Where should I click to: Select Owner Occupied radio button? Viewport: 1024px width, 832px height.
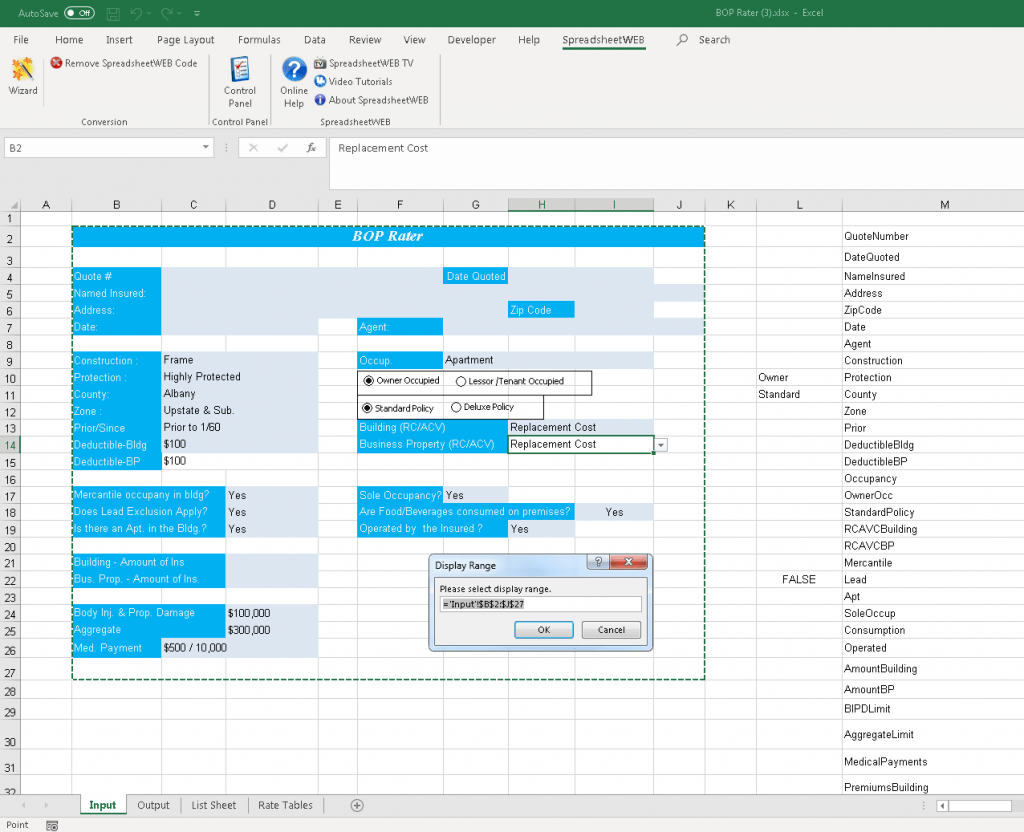pos(368,381)
